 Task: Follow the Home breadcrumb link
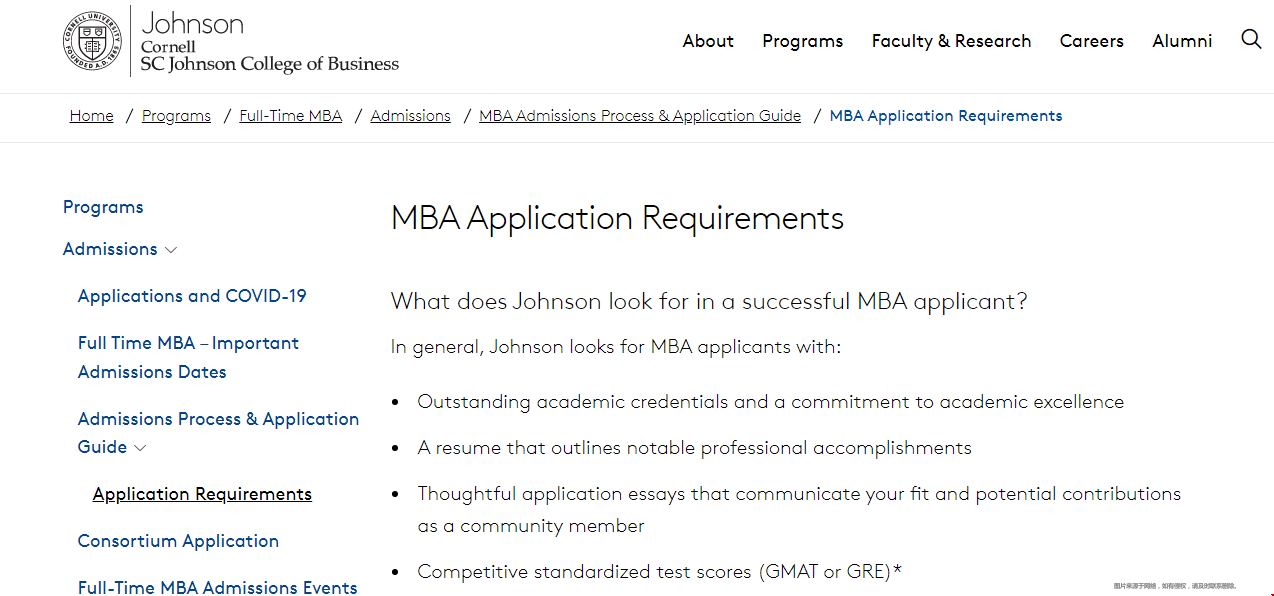tap(91, 116)
